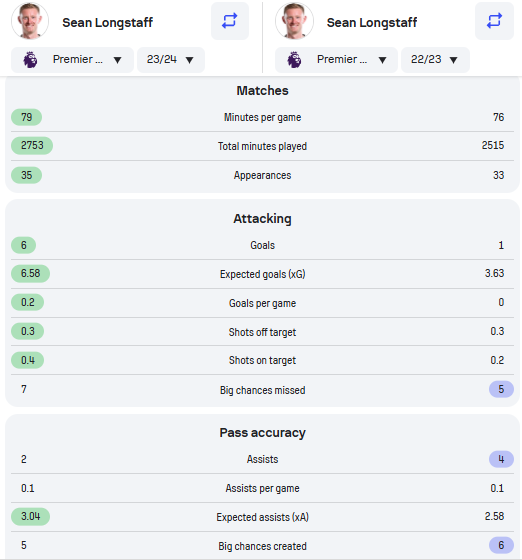Screen dimensions: 522x560
Task: Click the left player swap icon
Action: pyautogui.click(x=230, y=21)
